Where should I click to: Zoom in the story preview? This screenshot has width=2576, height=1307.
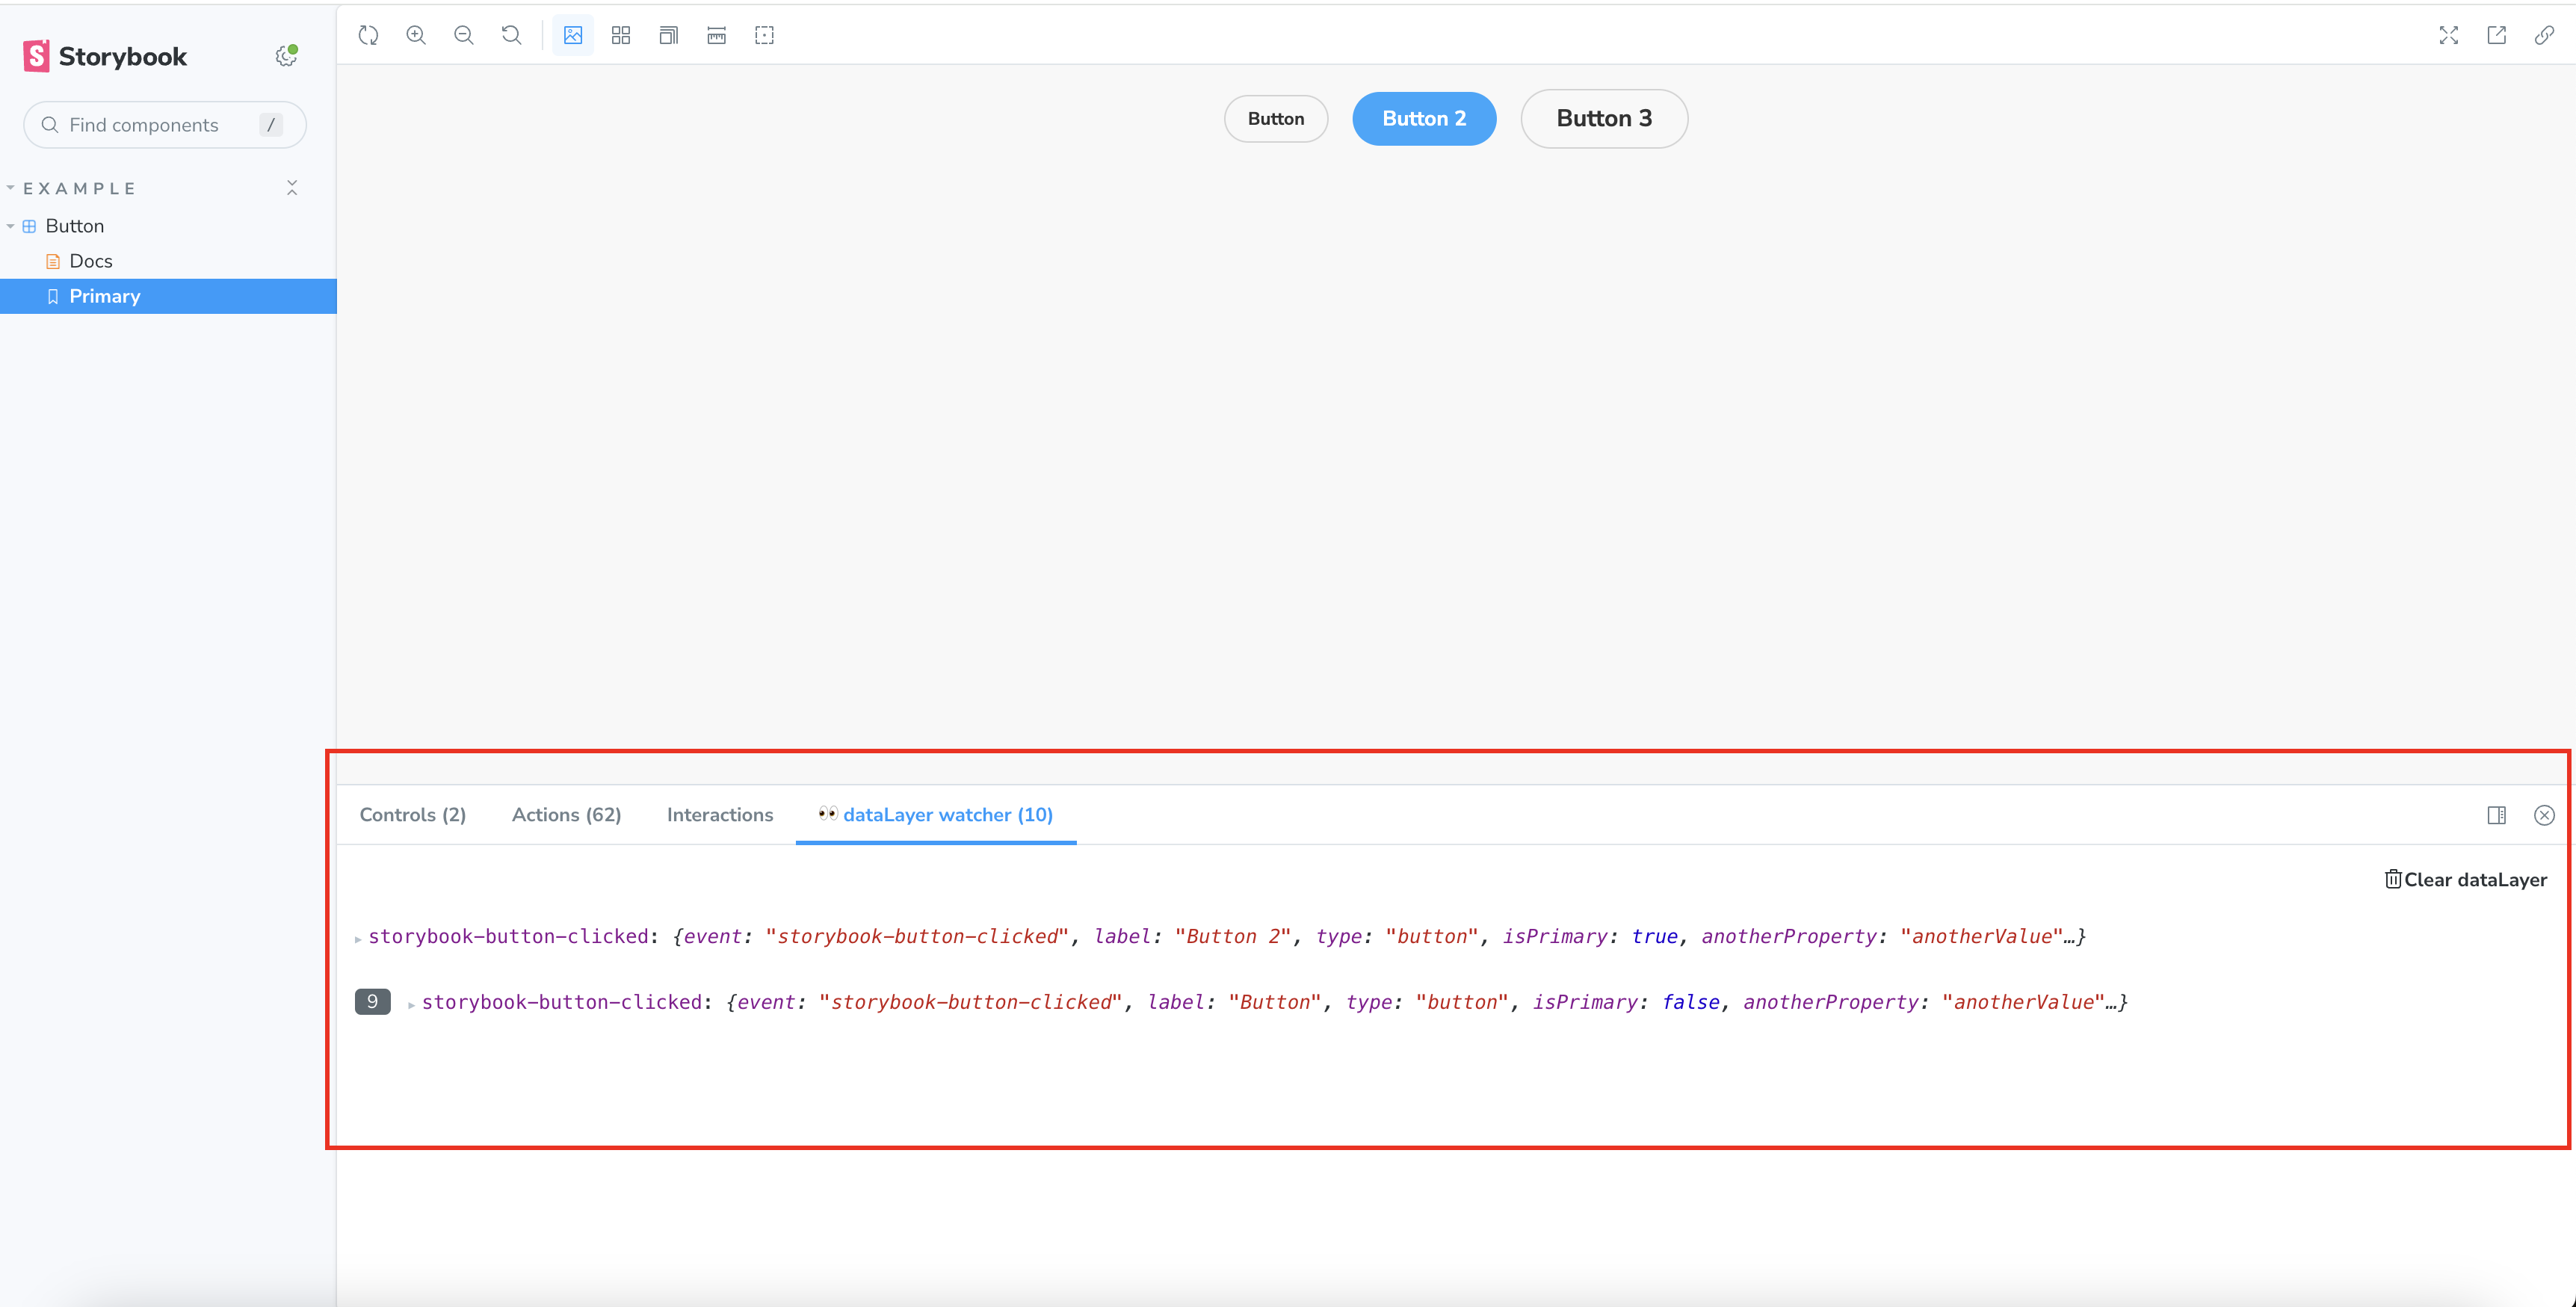[416, 35]
